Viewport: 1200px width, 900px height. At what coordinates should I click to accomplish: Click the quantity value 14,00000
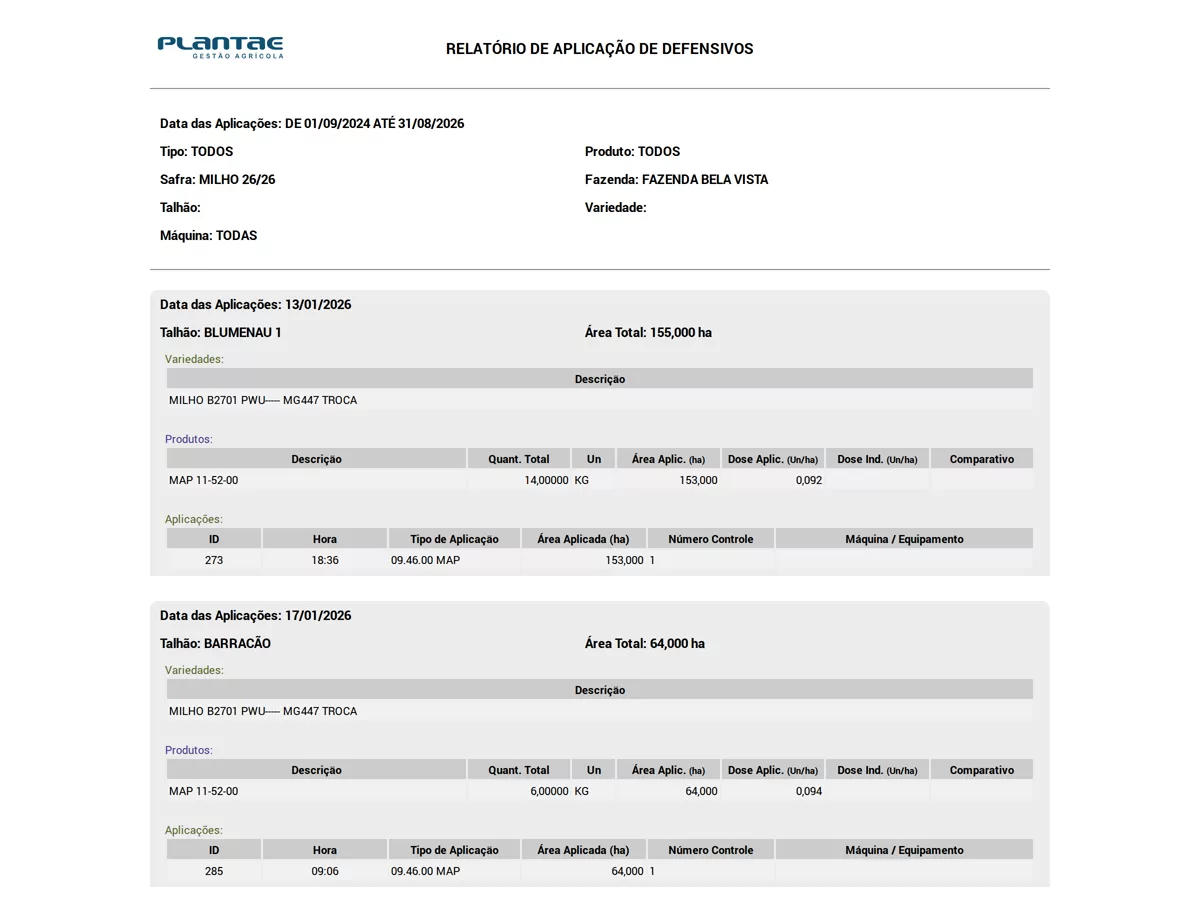(546, 480)
